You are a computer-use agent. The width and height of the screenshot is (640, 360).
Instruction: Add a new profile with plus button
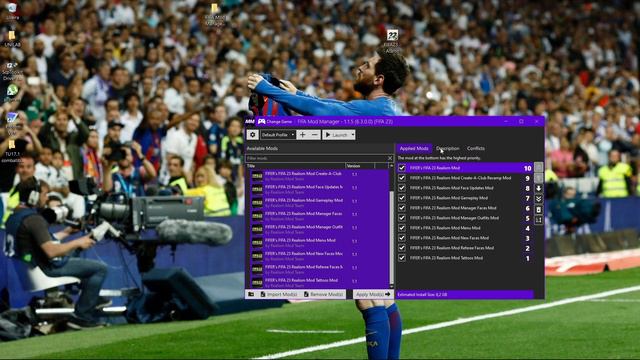(x=302, y=135)
